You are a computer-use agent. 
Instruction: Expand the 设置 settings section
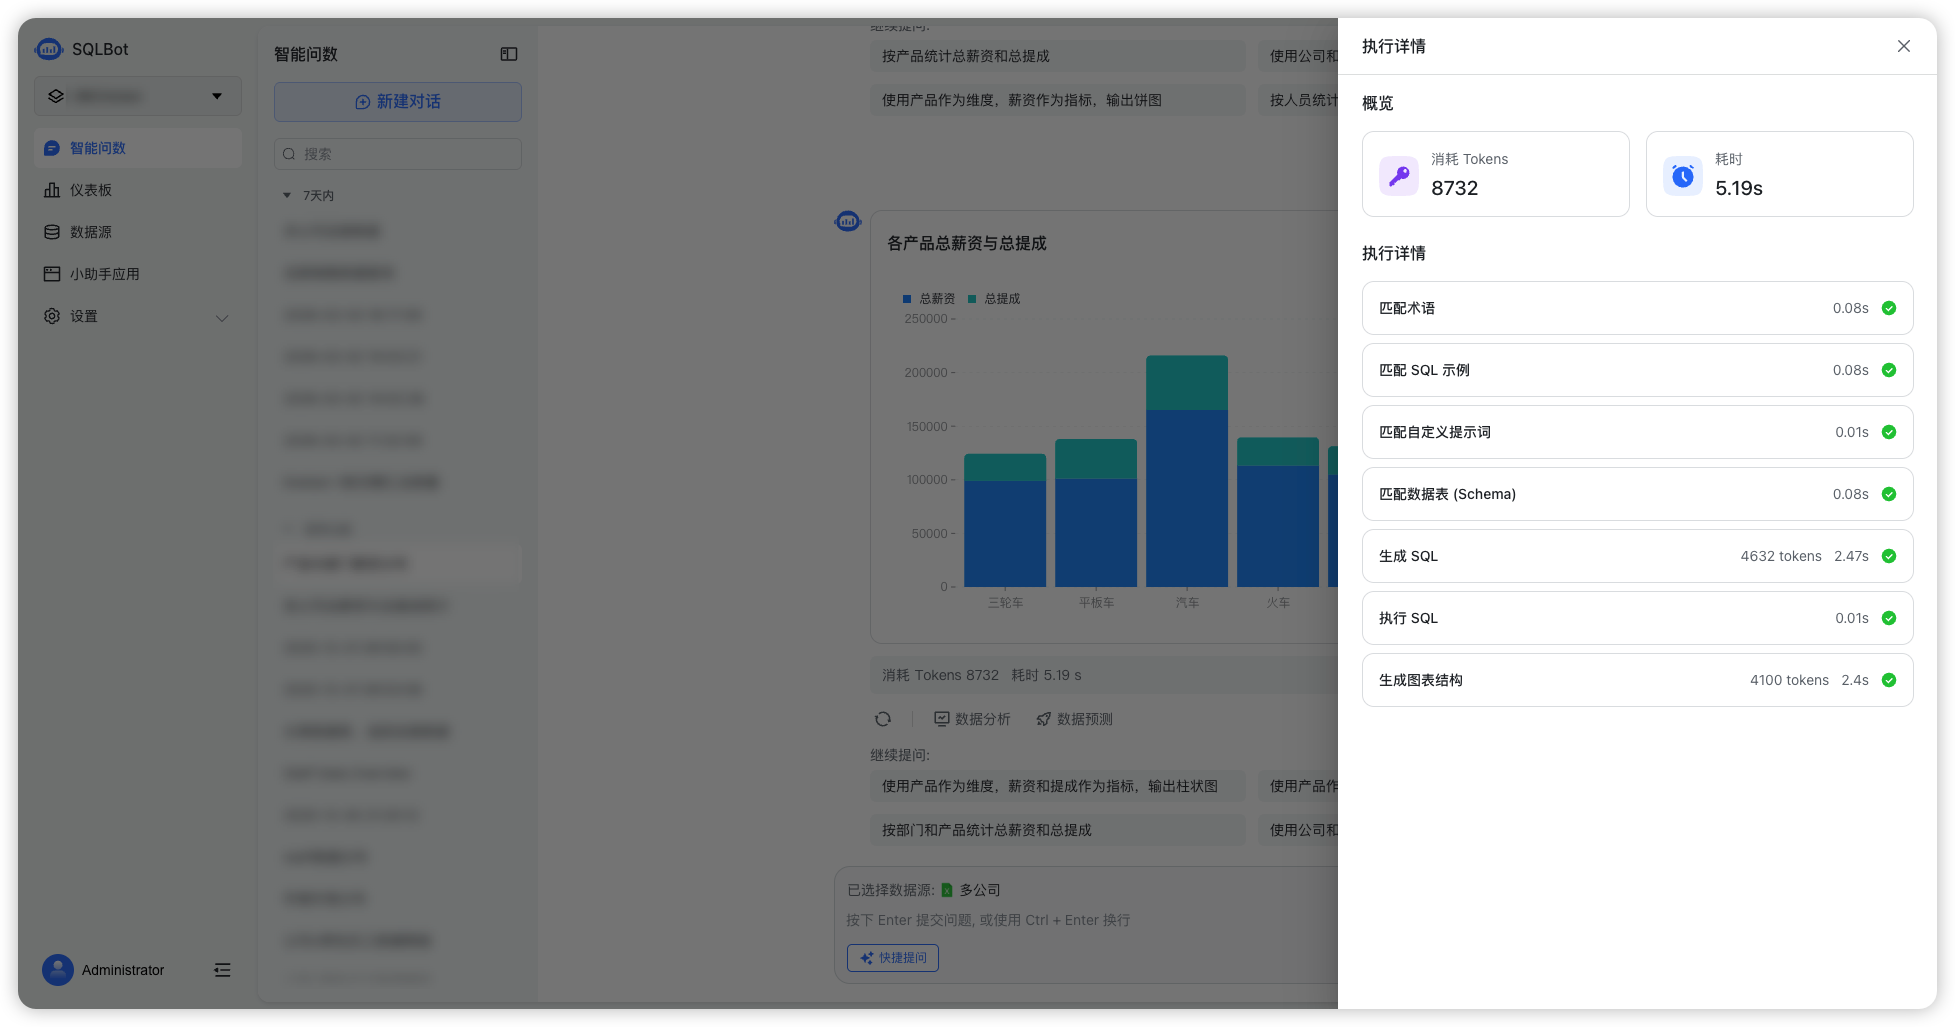(x=222, y=317)
